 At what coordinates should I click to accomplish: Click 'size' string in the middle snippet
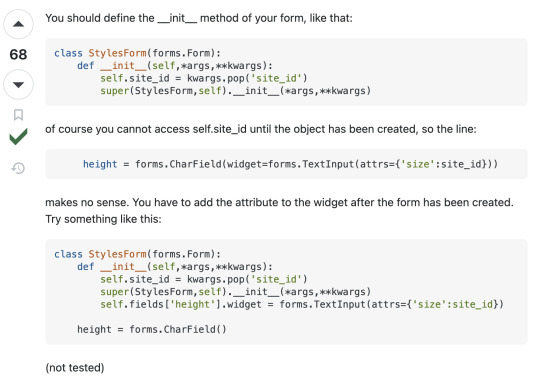click(417, 164)
